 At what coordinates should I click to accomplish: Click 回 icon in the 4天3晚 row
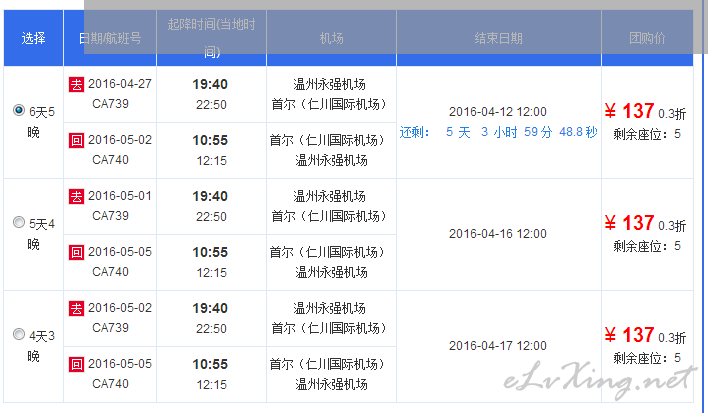76,364
